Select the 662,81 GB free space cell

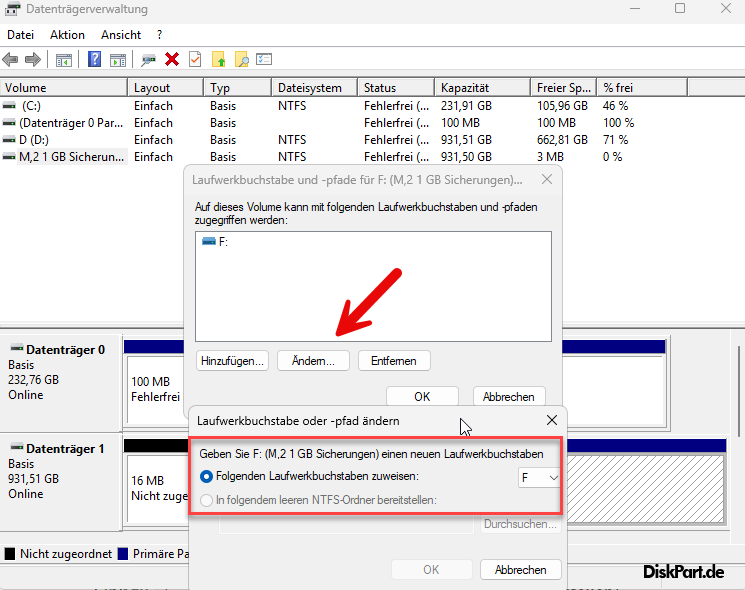[563, 140]
